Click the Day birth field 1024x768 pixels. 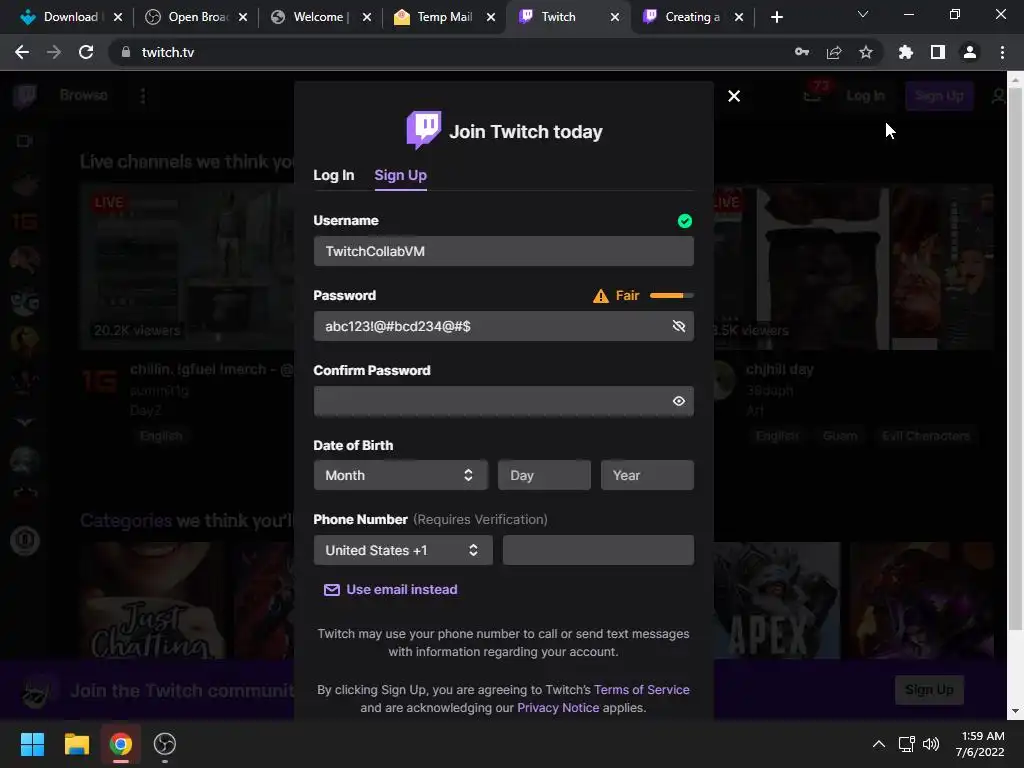(544, 475)
